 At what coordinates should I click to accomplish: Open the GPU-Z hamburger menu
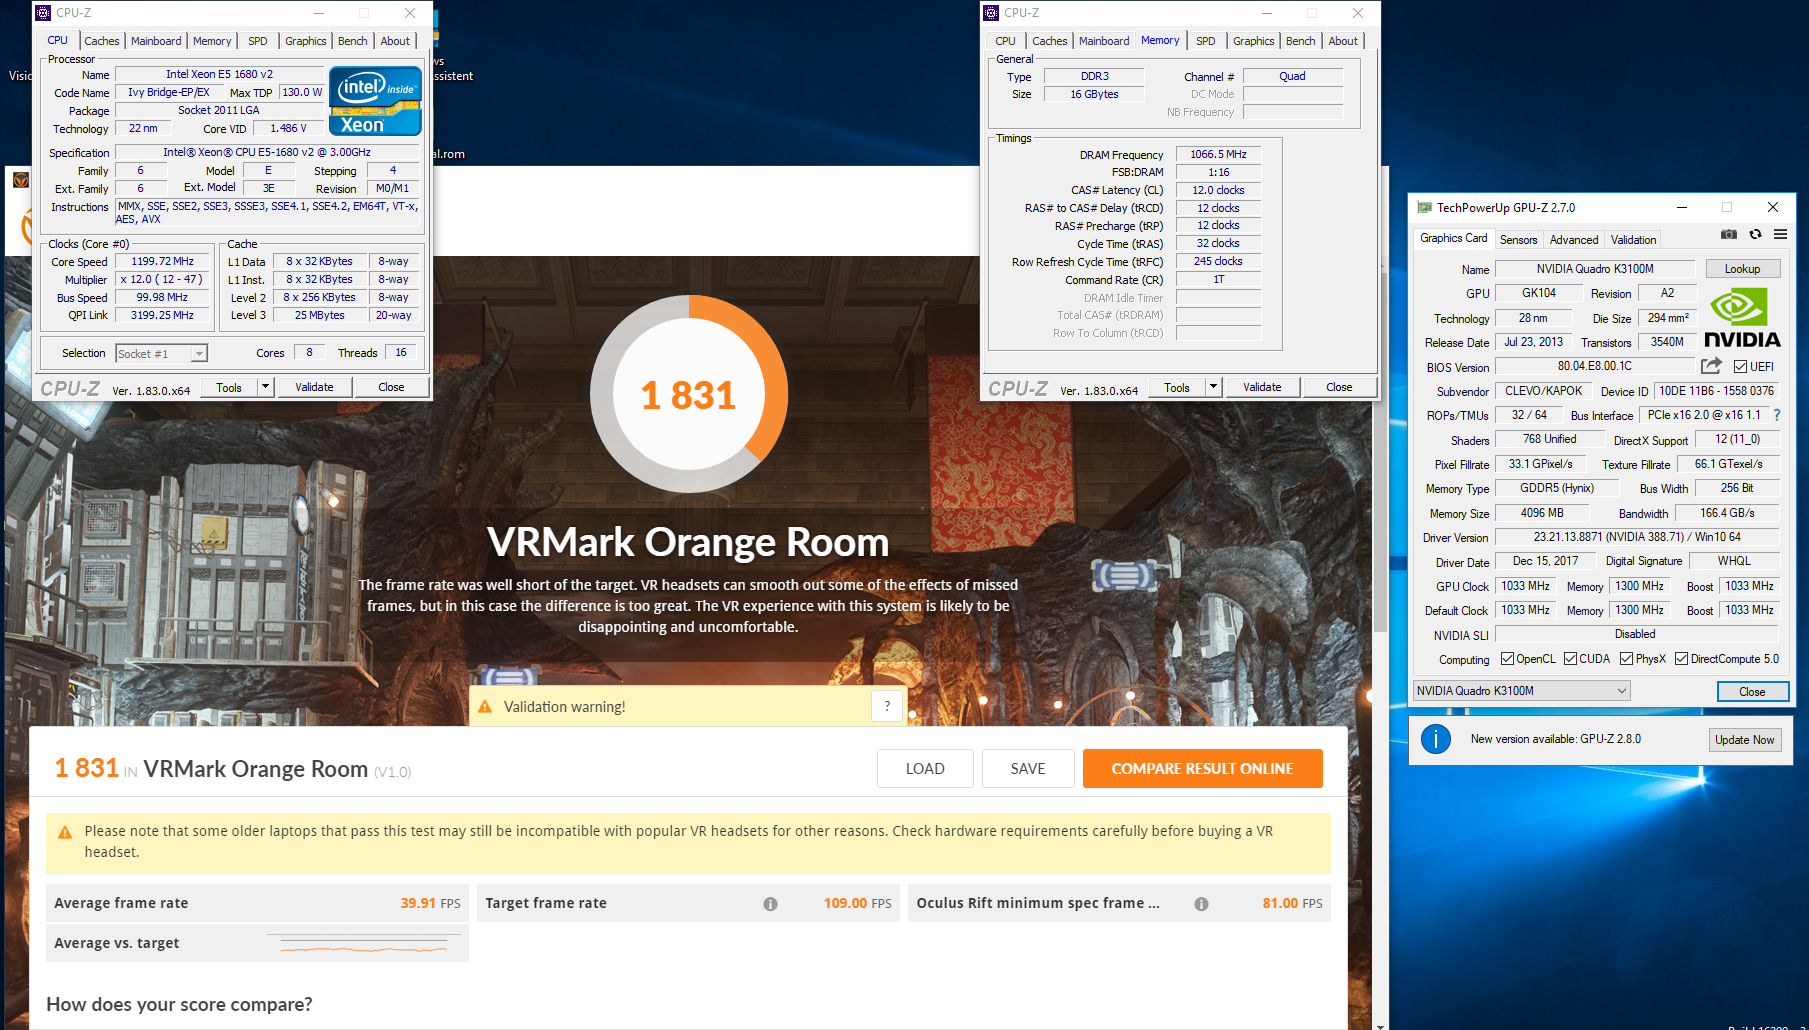pos(1781,234)
